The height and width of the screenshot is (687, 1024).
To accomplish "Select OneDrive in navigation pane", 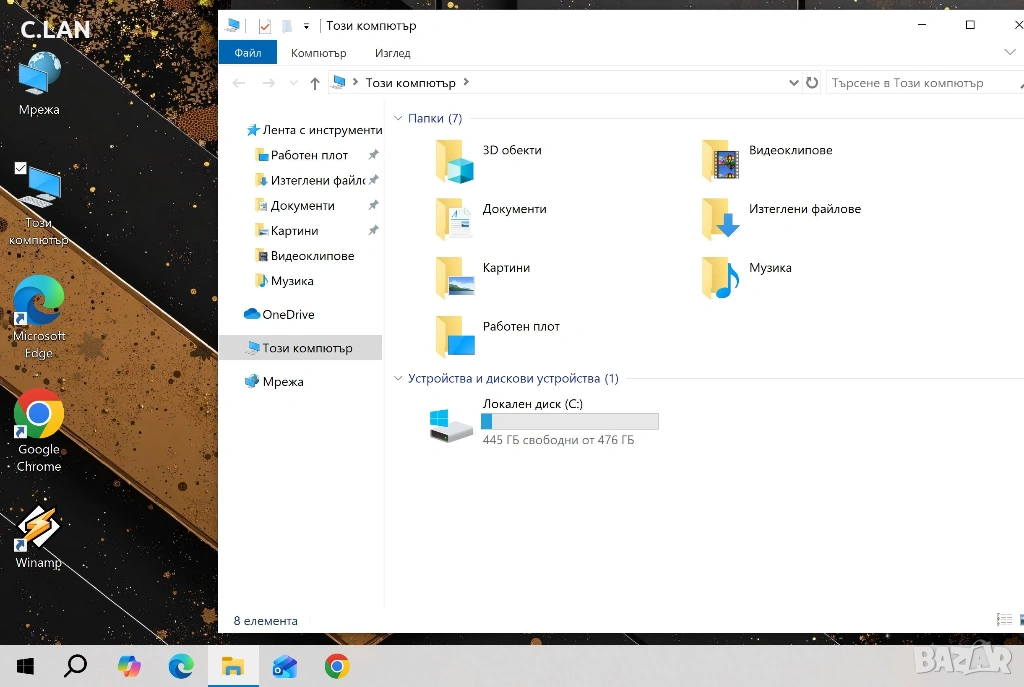I will click(288, 314).
